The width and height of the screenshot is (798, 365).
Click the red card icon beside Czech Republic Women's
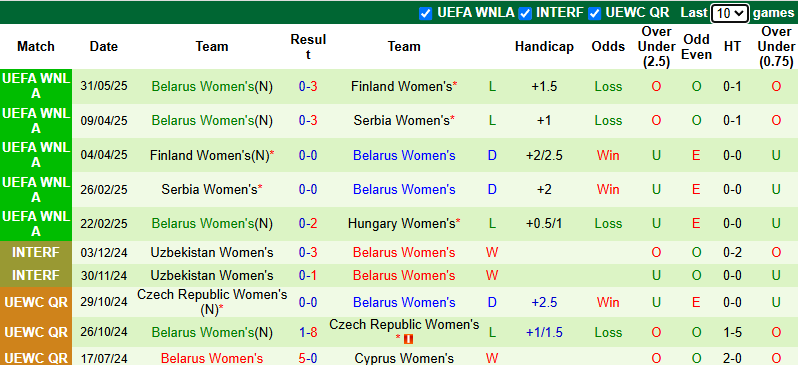[x=408, y=339]
